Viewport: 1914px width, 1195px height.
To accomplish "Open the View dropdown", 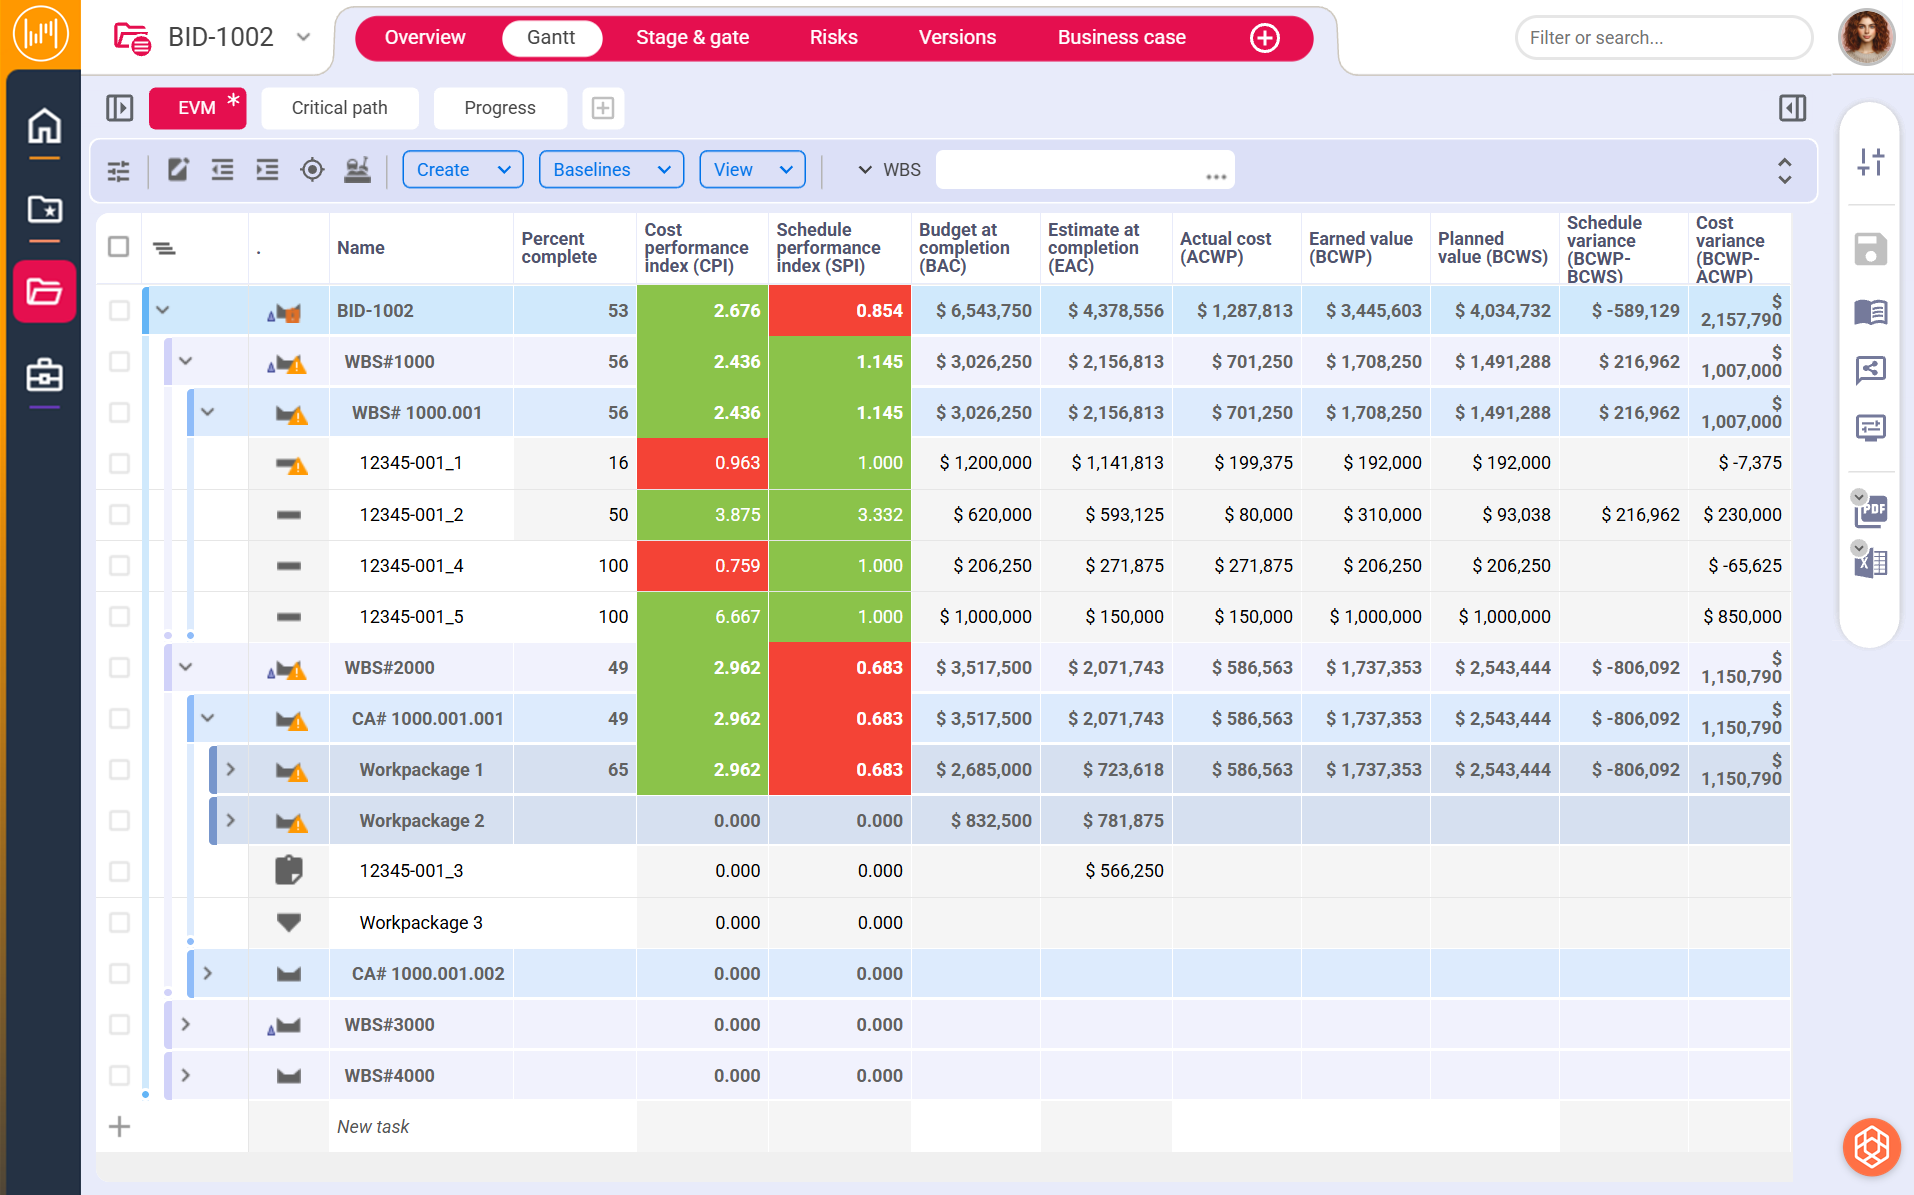I will tap(752, 170).
